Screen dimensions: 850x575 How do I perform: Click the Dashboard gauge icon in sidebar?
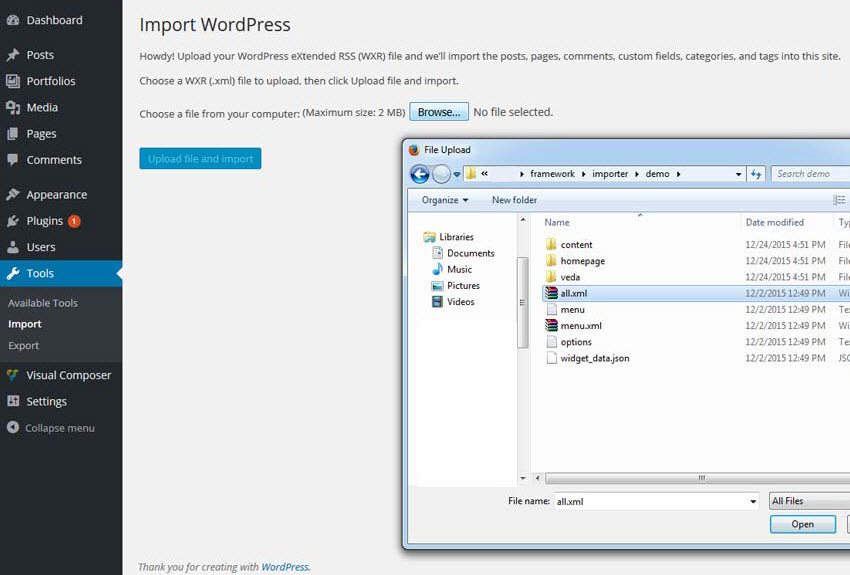(x=13, y=20)
